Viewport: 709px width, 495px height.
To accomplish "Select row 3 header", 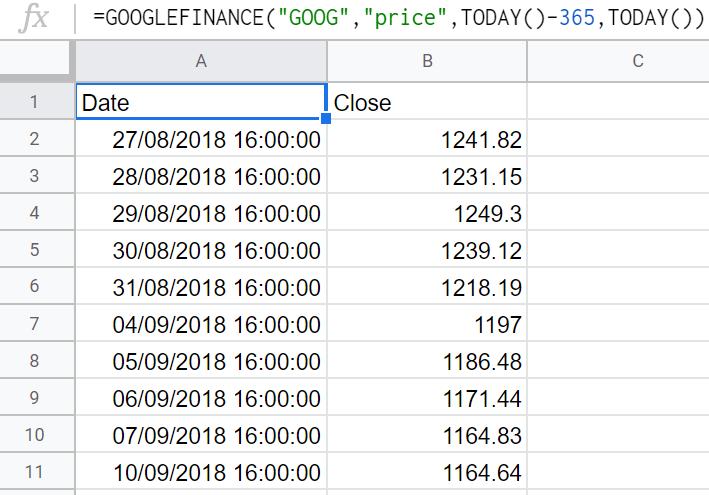I will coord(35,175).
